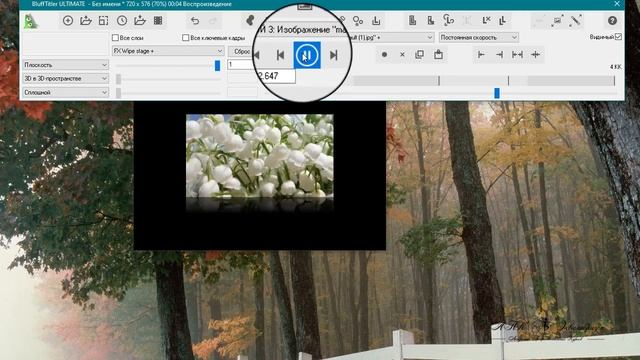The width and height of the screenshot is (640, 360).
Task: Click the crossed-arrows keyframe icon
Action: click(536, 54)
